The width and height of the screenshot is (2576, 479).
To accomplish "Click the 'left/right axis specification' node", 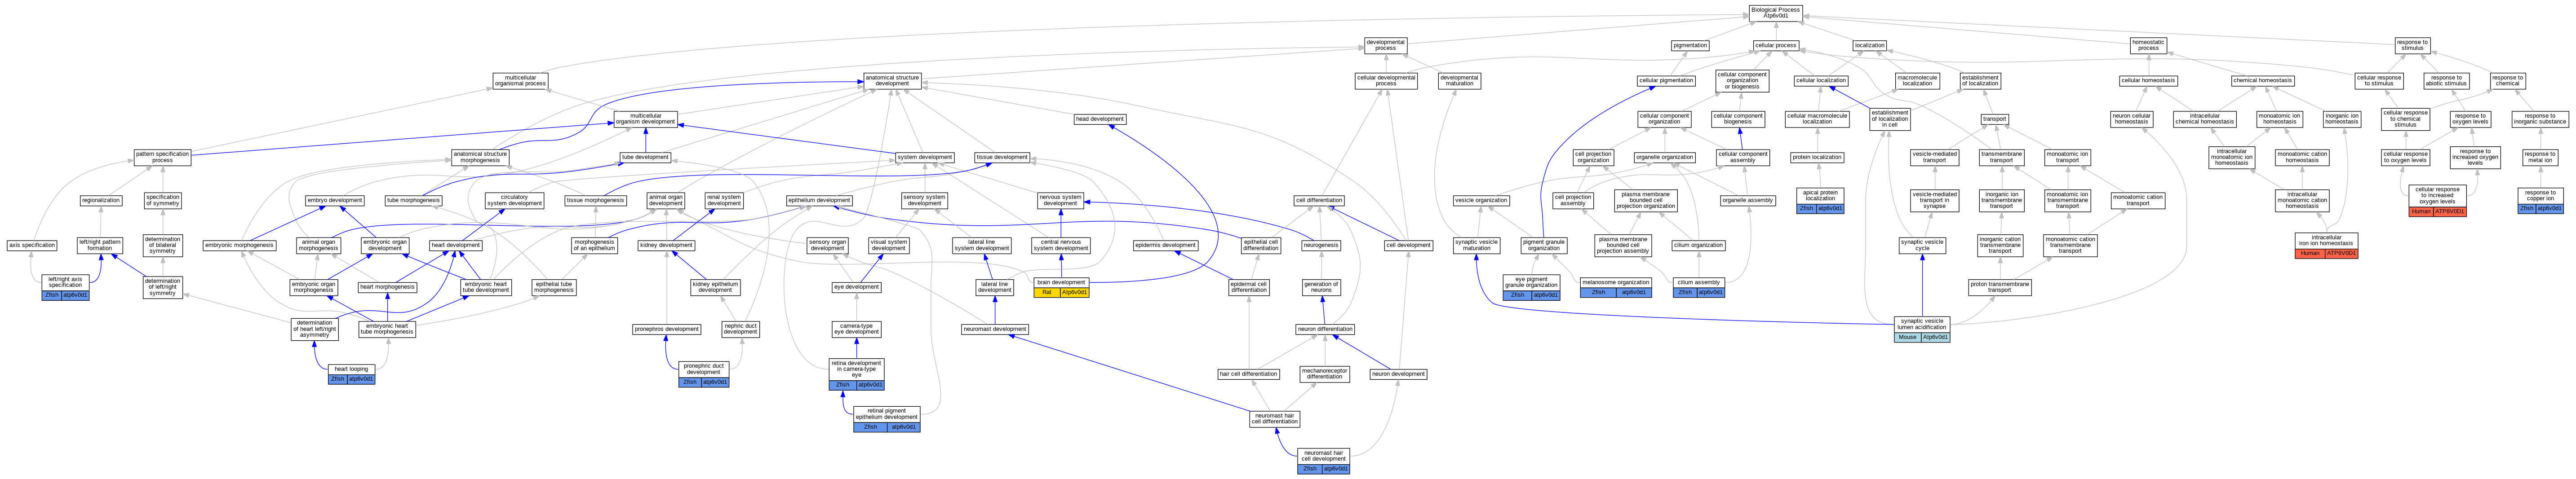I will click(66, 282).
